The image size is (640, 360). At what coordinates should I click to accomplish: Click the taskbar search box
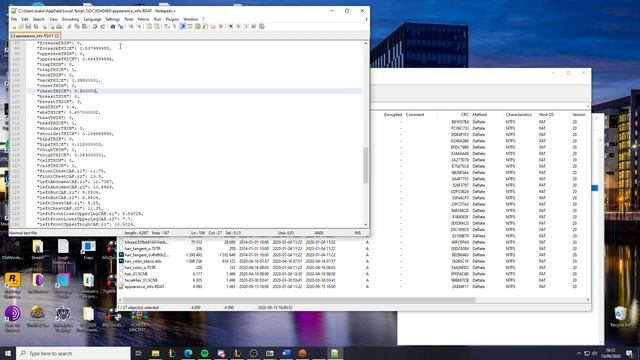[73, 353]
